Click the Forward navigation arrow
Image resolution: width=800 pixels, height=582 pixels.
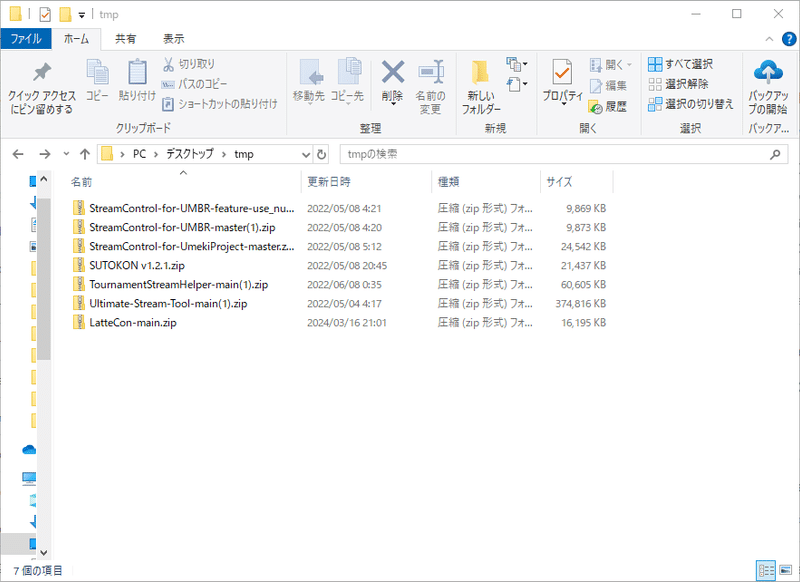[x=45, y=154]
